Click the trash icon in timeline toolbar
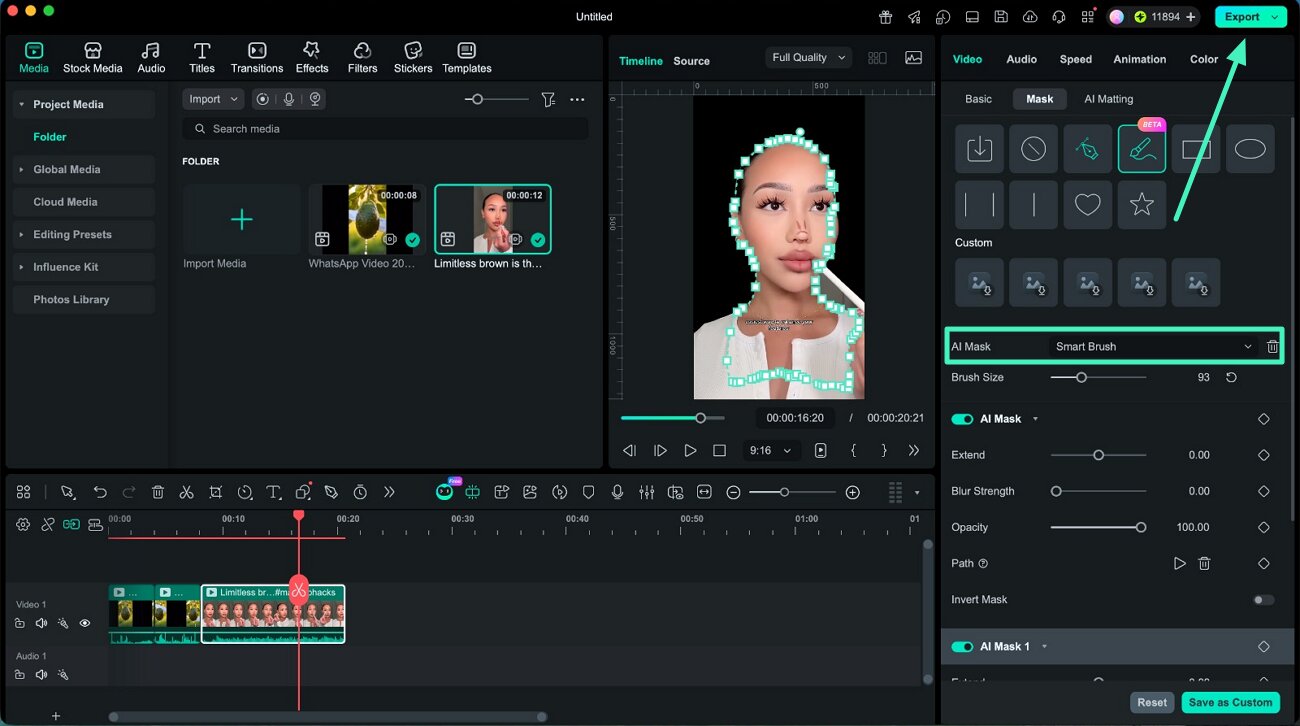Viewport: 1300px width, 726px height. pyautogui.click(x=158, y=492)
